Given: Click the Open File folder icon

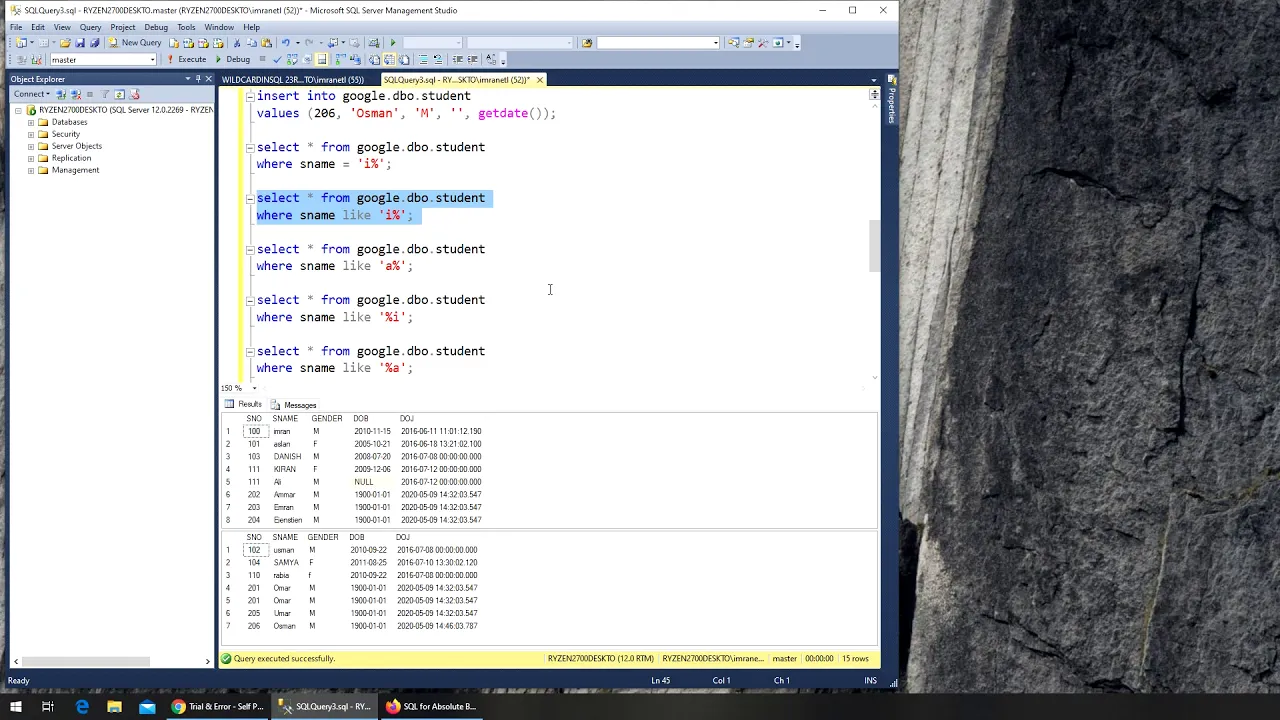Looking at the screenshot, I should pos(65,42).
